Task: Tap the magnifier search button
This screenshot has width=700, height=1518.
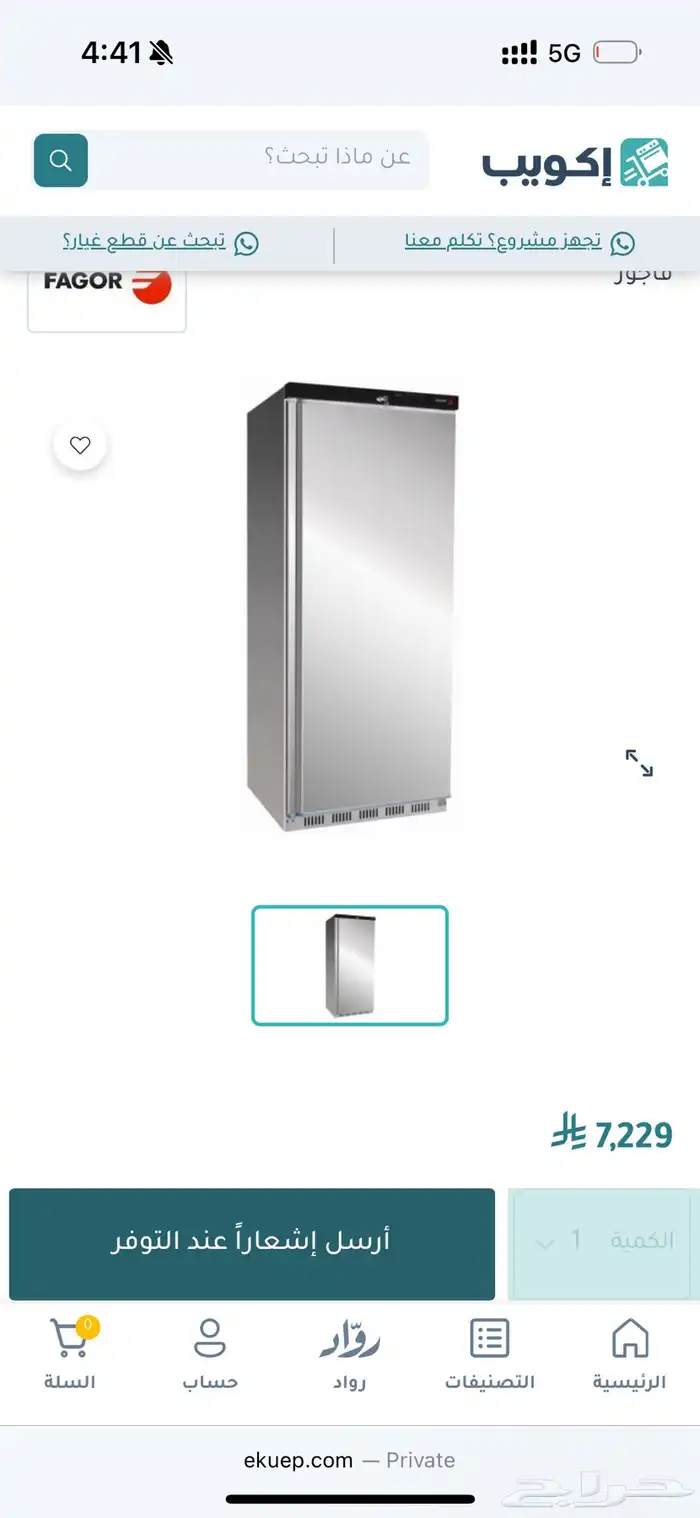Action: (61, 160)
